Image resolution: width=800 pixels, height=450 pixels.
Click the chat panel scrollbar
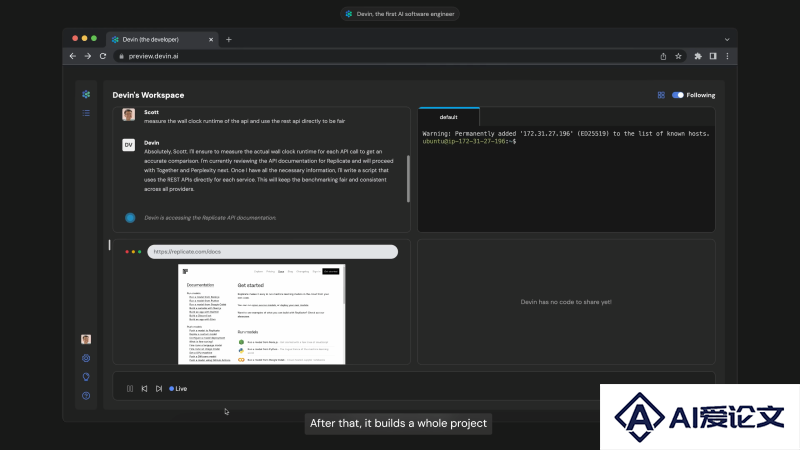(x=408, y=179)
